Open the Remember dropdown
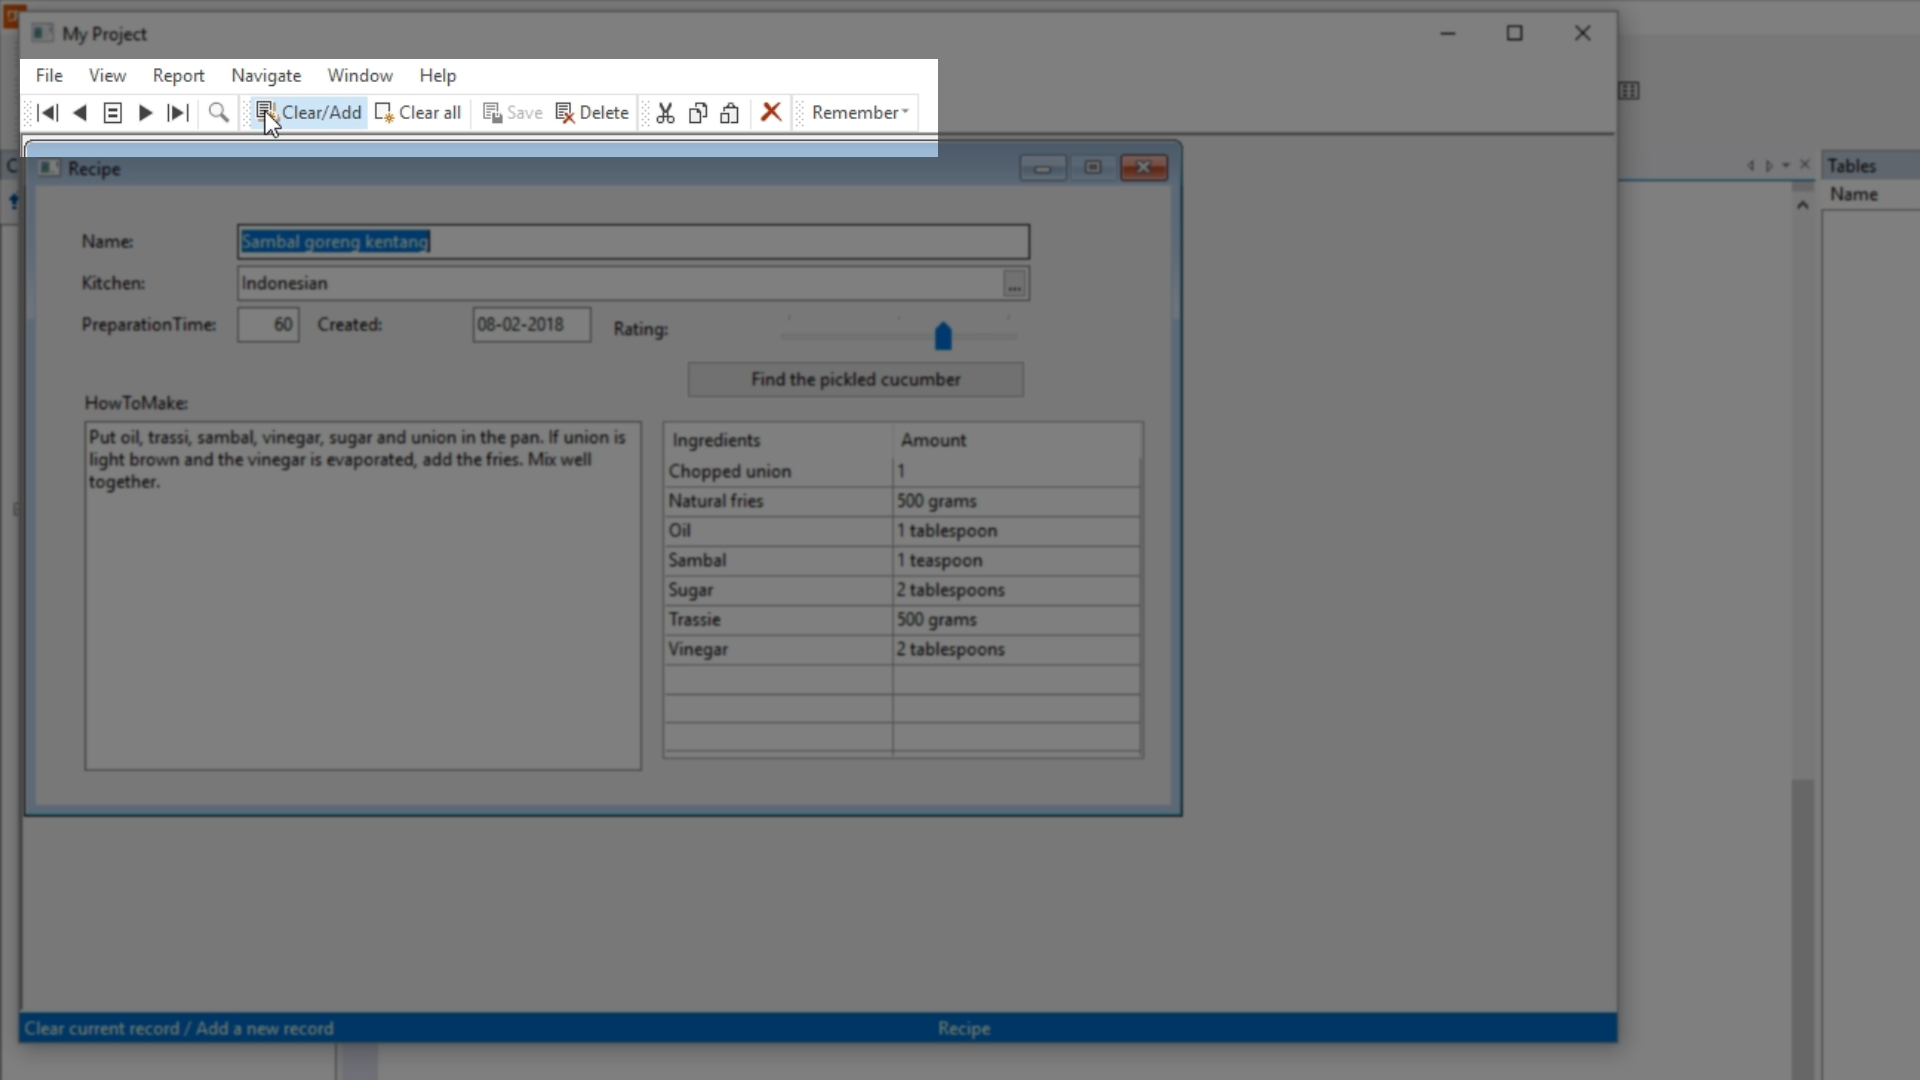This screenshot has height=1080, width=1920. tap(860, 113)
